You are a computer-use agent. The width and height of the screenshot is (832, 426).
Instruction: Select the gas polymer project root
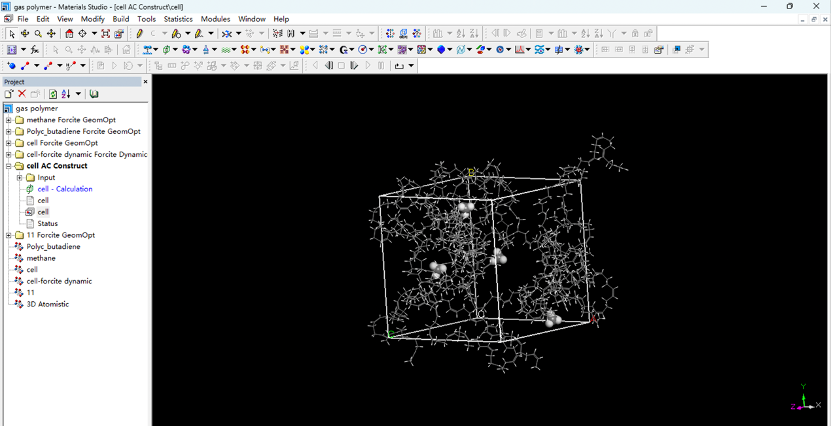click(37, 108)
